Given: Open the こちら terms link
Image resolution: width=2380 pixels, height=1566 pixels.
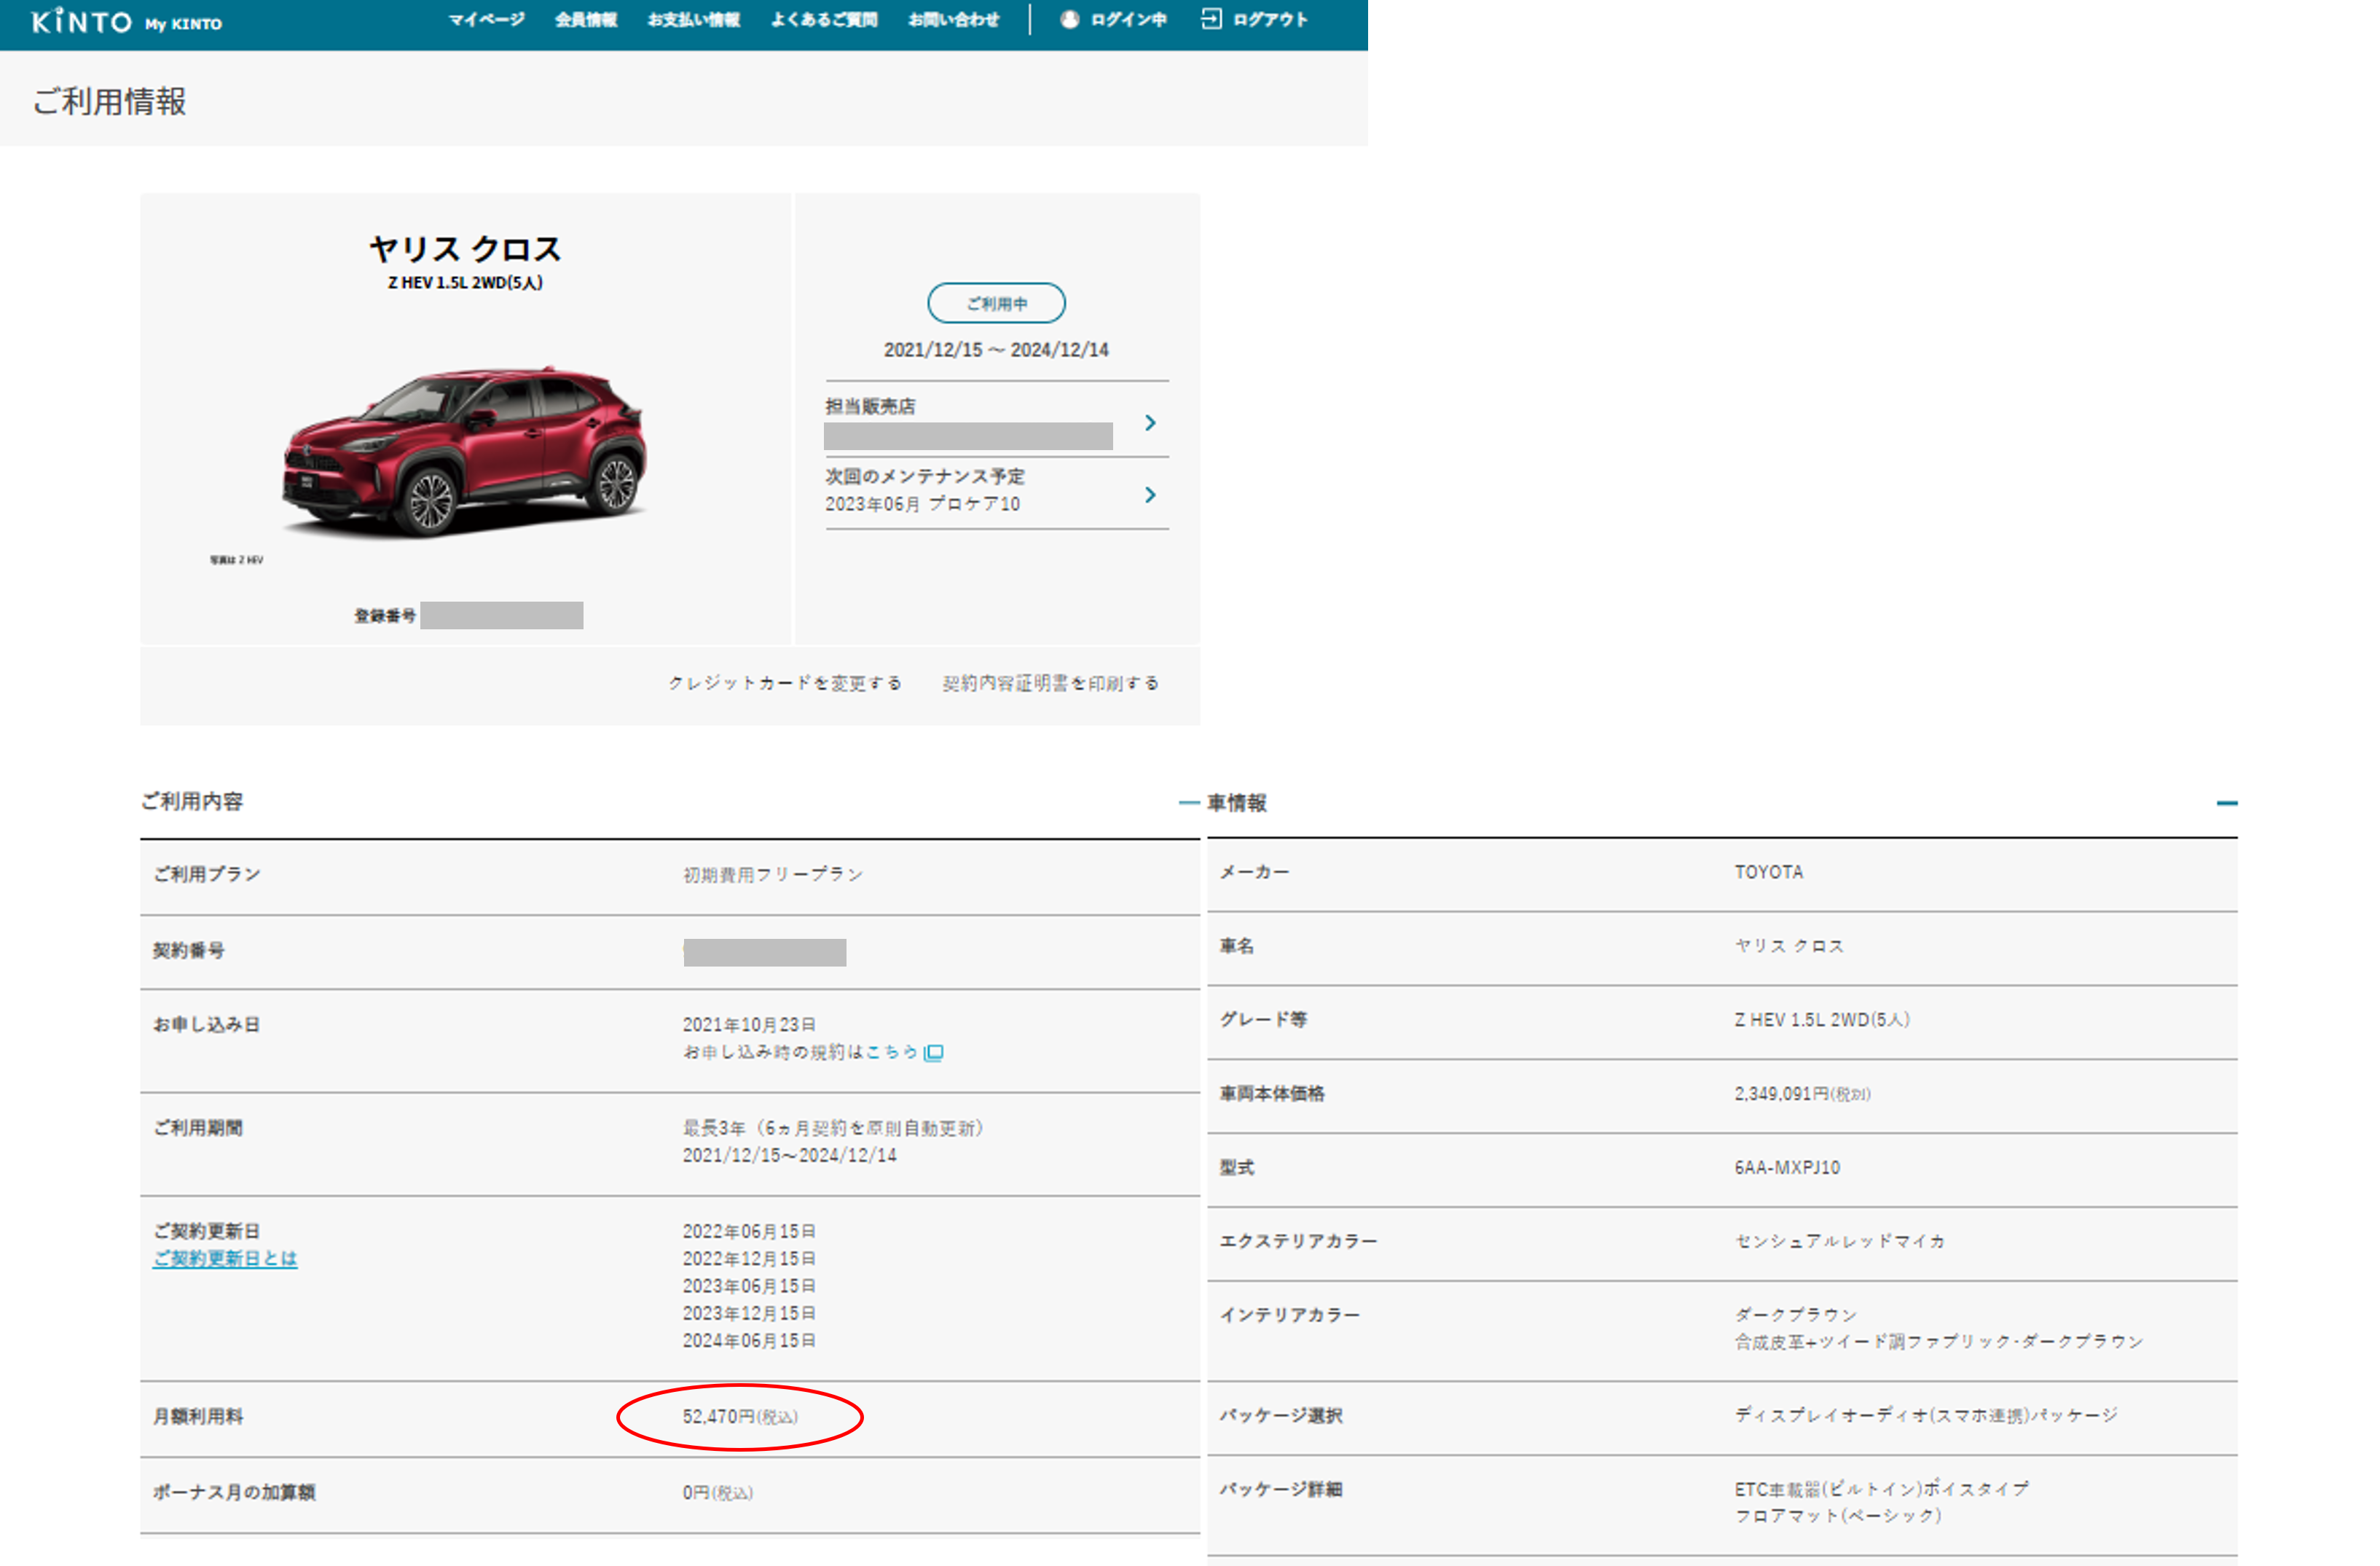Looking at the screenshot, I should click(892, 1052).
